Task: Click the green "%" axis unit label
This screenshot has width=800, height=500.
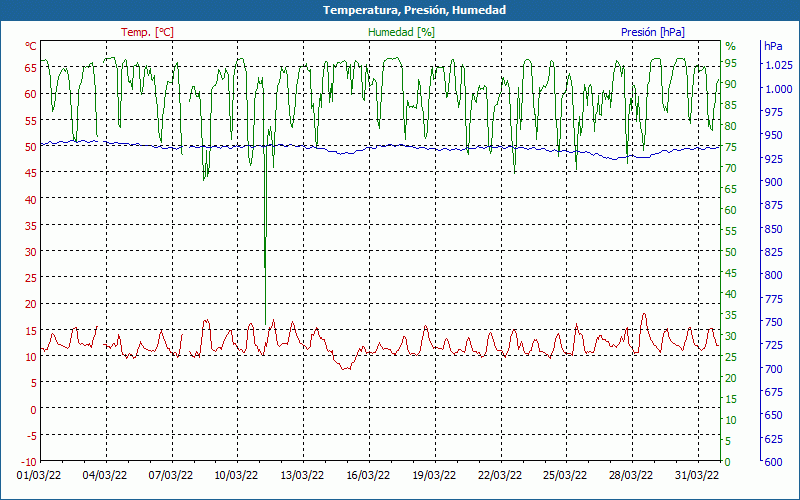Action: 731,46
